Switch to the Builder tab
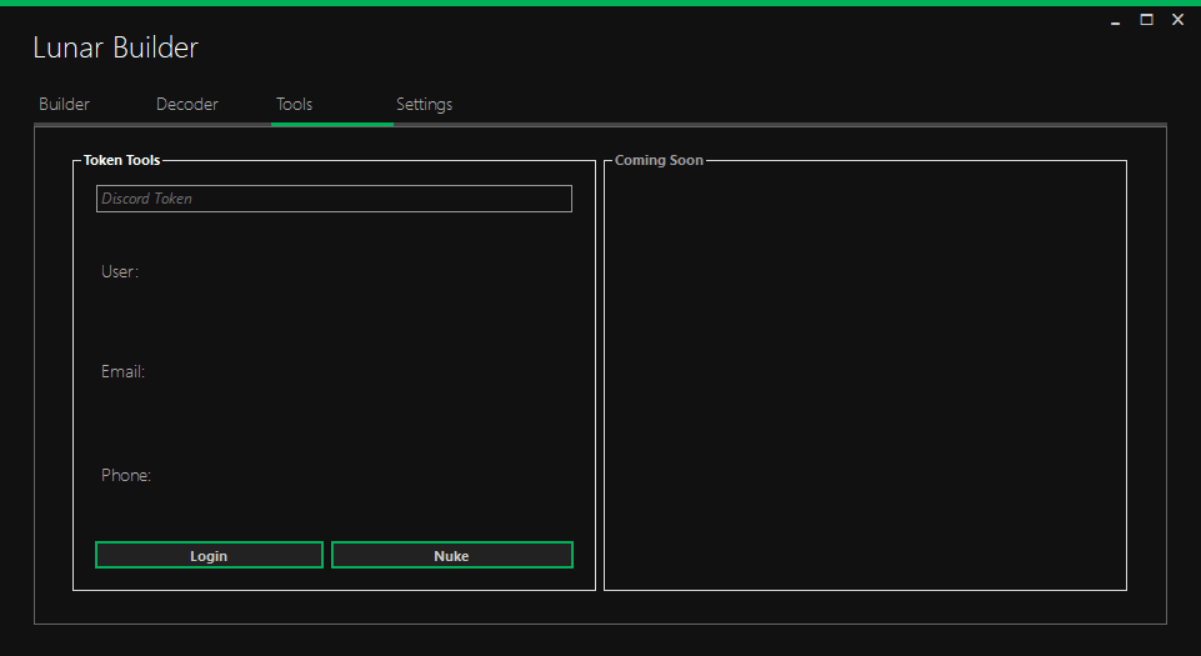Screen dimensions: 1201x656 click(x=64, y=104)
